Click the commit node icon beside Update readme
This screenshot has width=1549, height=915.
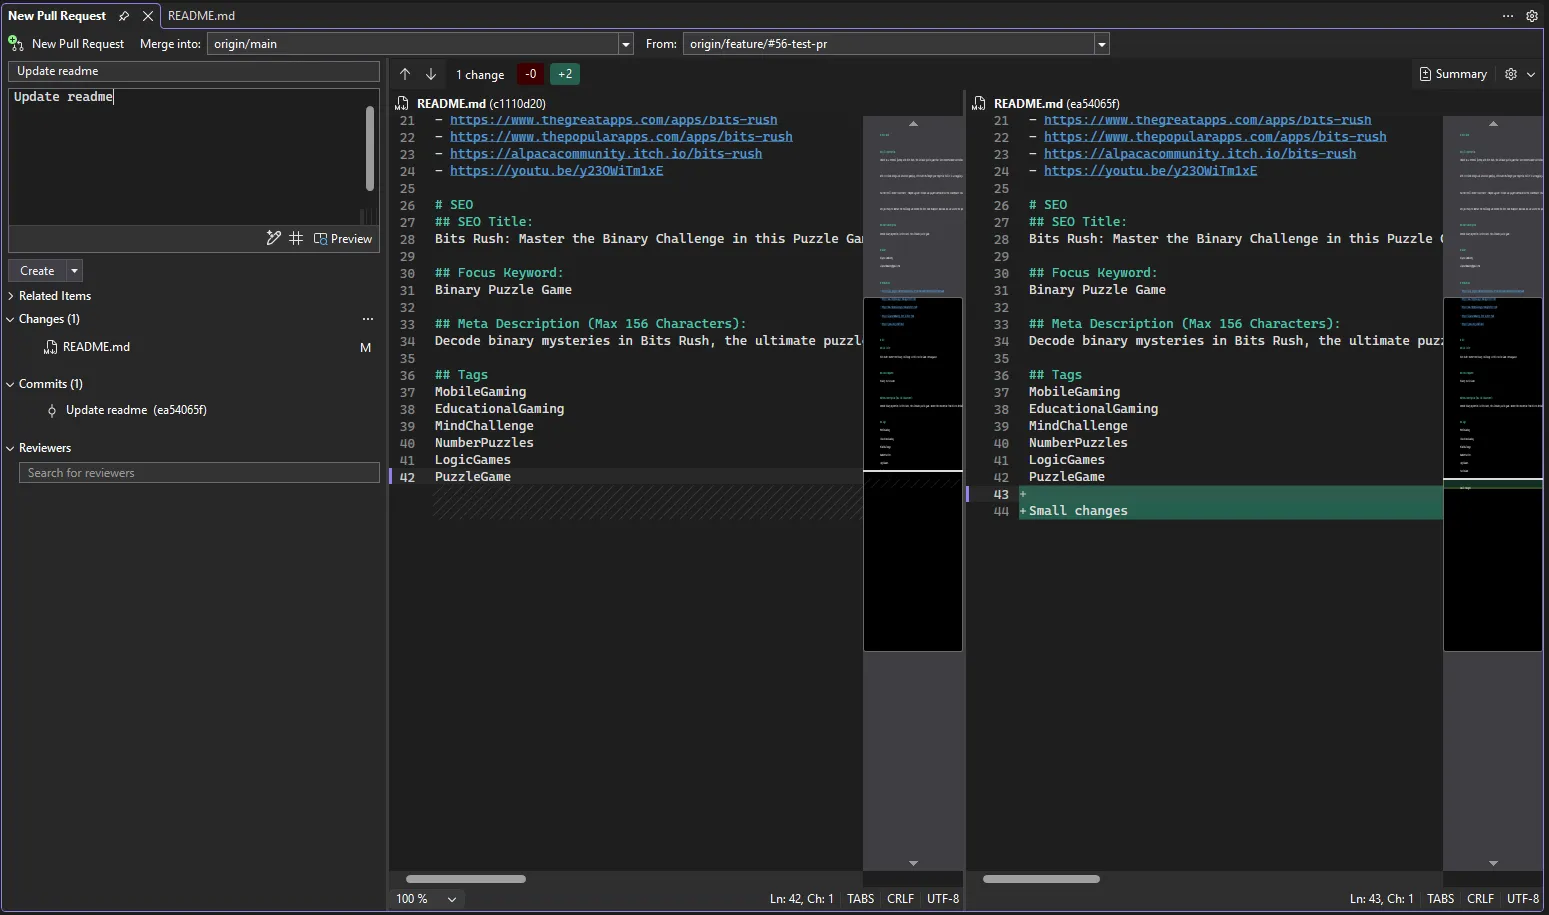click(52, 410)
